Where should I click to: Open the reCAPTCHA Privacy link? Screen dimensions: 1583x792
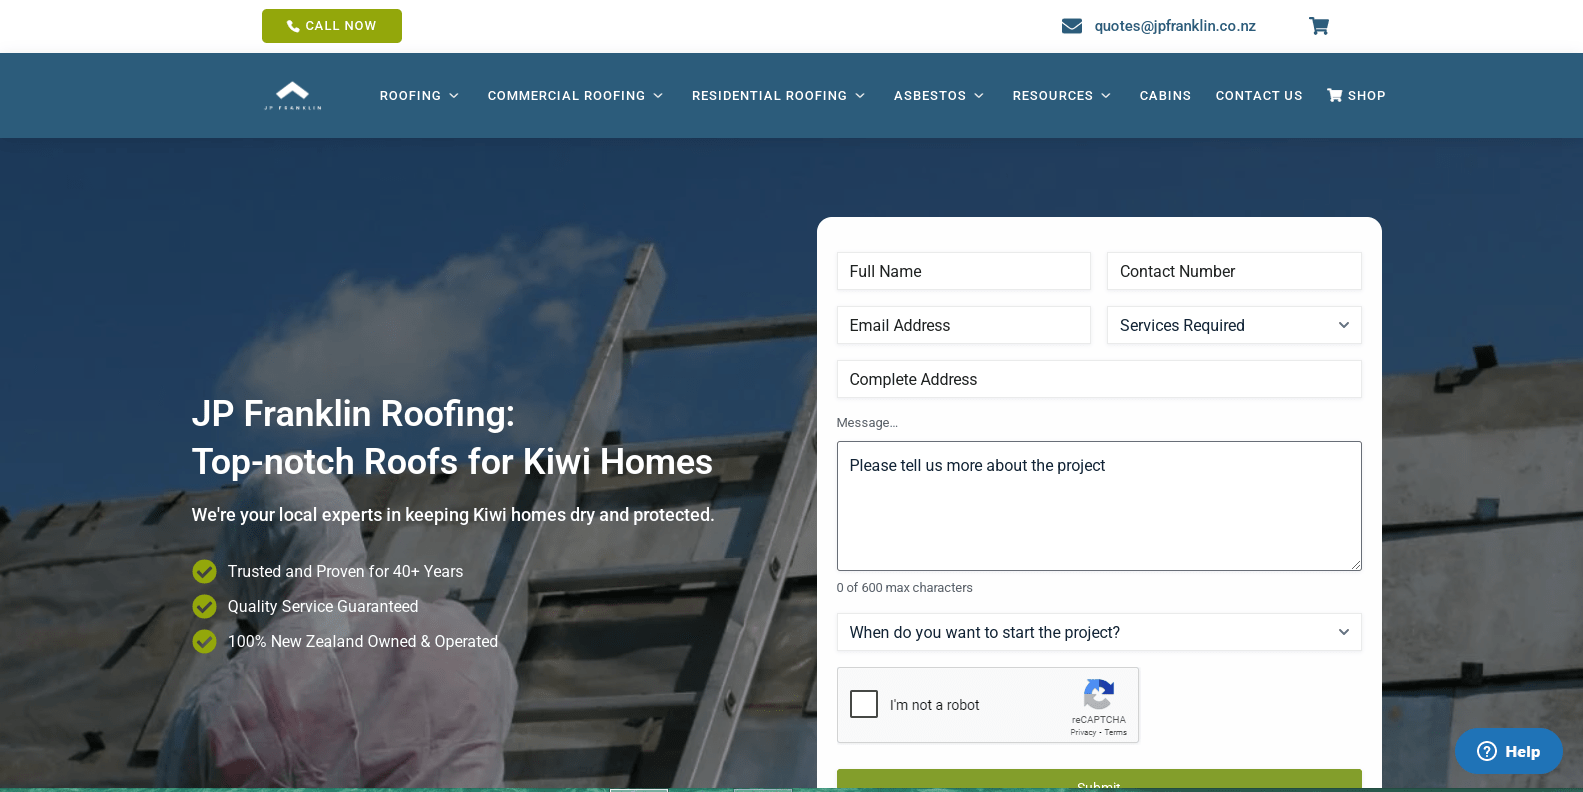coord(1083,732)
